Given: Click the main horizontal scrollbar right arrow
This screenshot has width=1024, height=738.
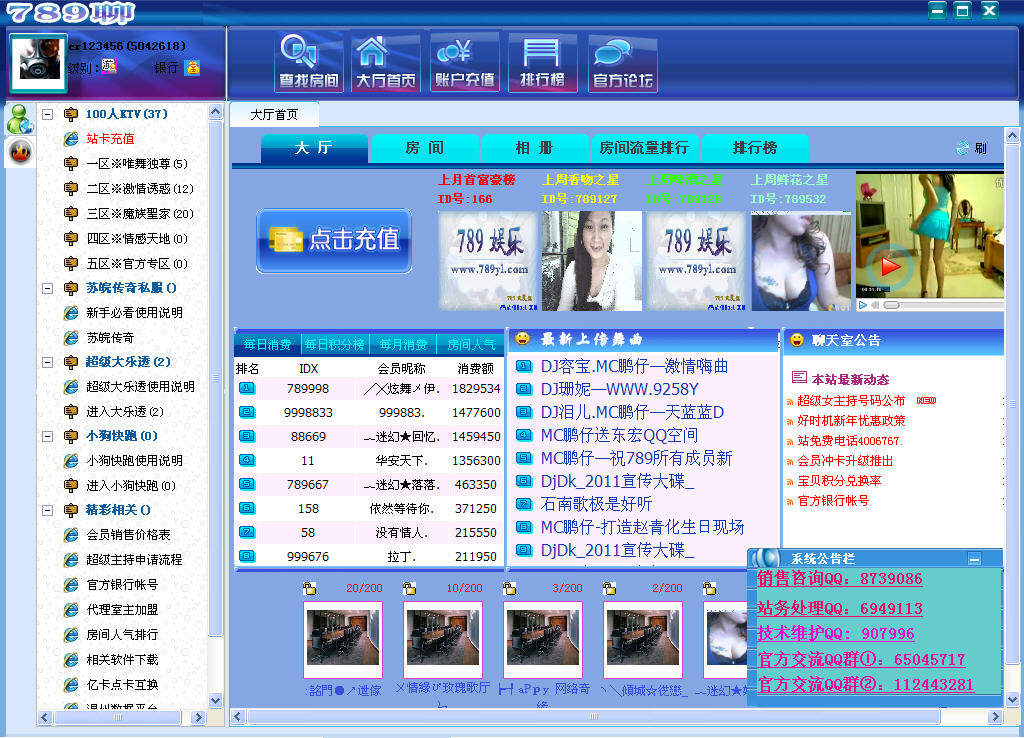Looking at the screenshot, I should (995, 716).
